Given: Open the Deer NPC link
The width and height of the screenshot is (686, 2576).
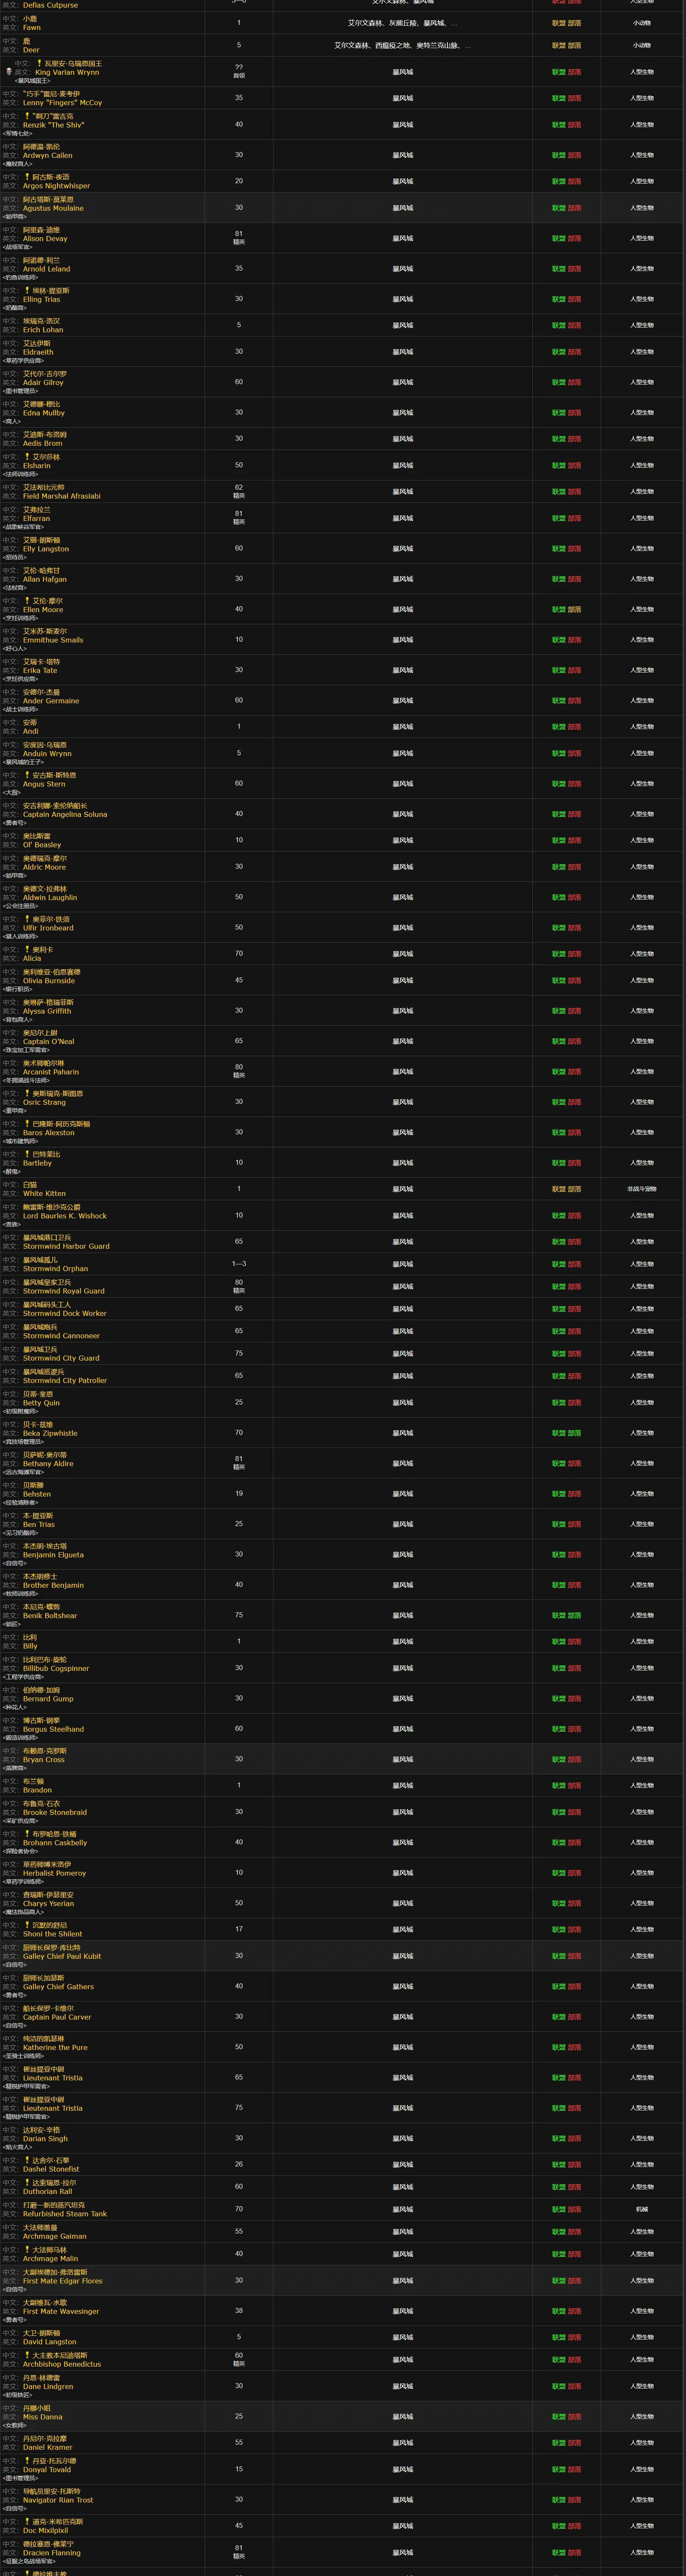Looking at the screenshot, I should (x=31, y=49).
